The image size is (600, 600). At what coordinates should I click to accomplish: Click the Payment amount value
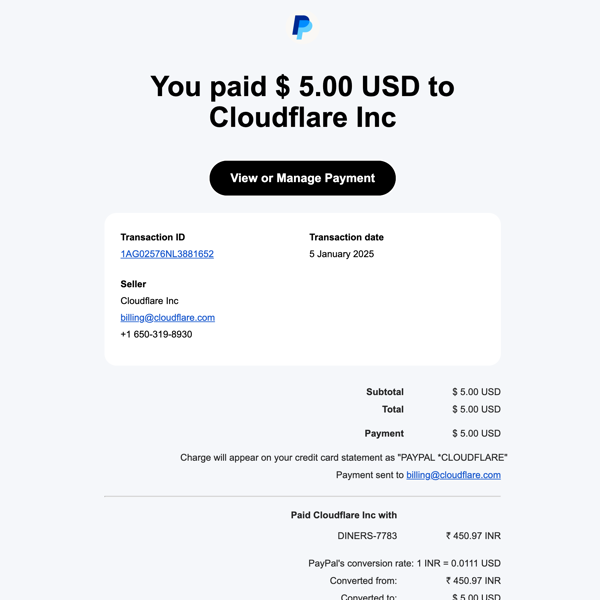click(x=476, y=433)
